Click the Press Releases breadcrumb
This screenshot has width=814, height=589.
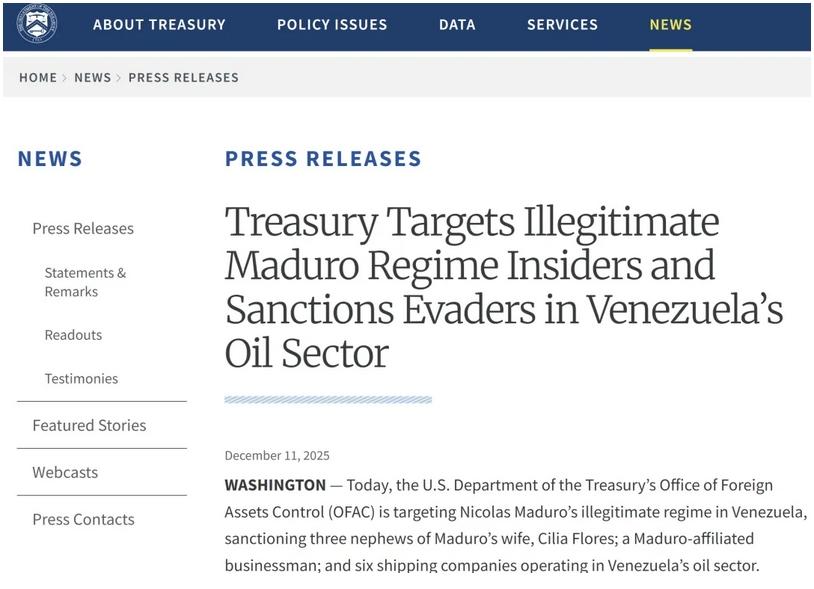tap(183, 78)
